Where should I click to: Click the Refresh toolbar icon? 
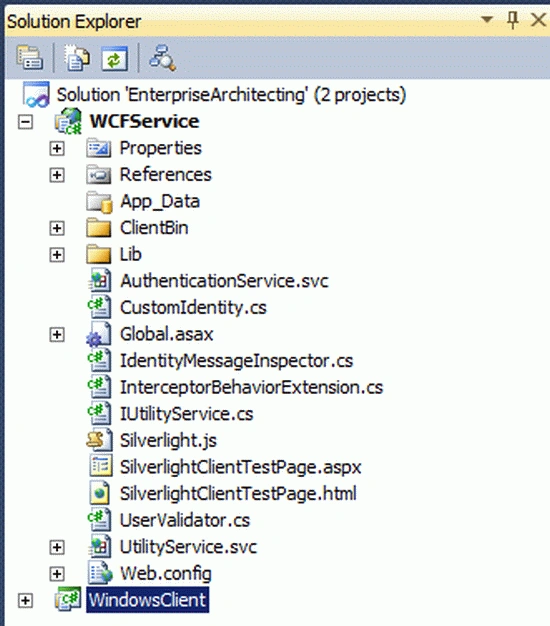coord(114,59)
